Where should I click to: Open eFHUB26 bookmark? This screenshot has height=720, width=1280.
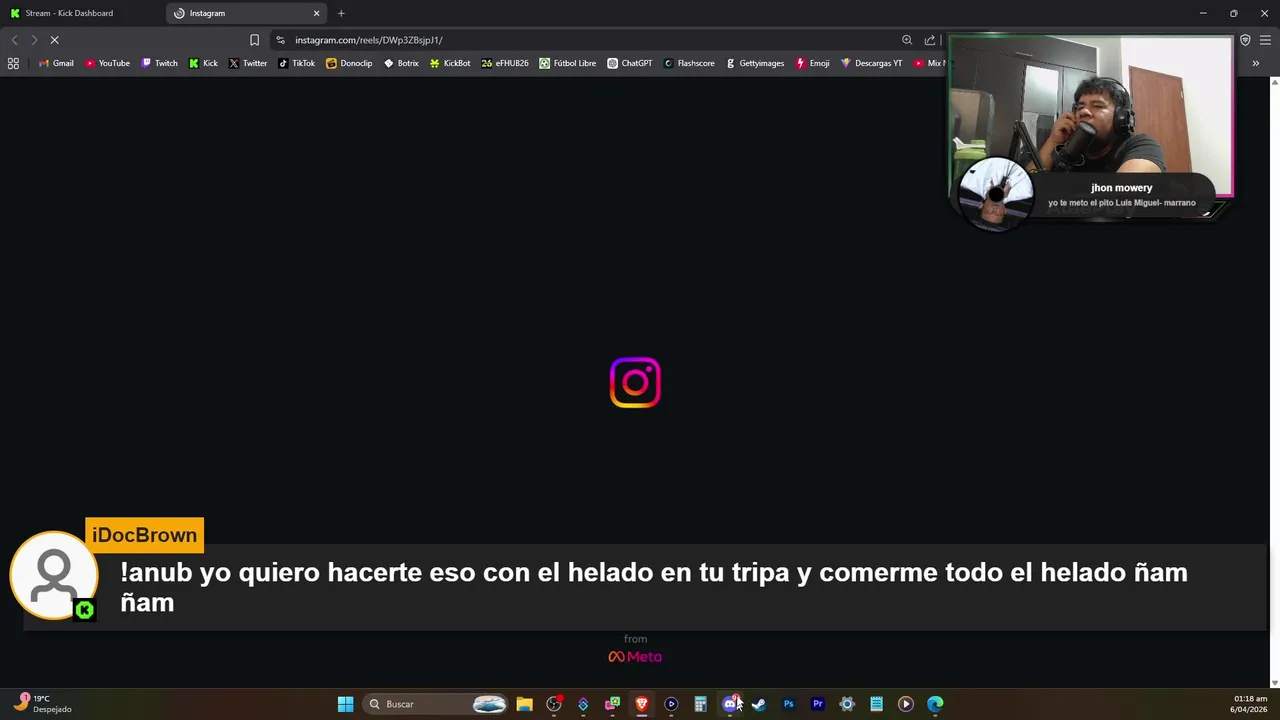click(505, 63)
